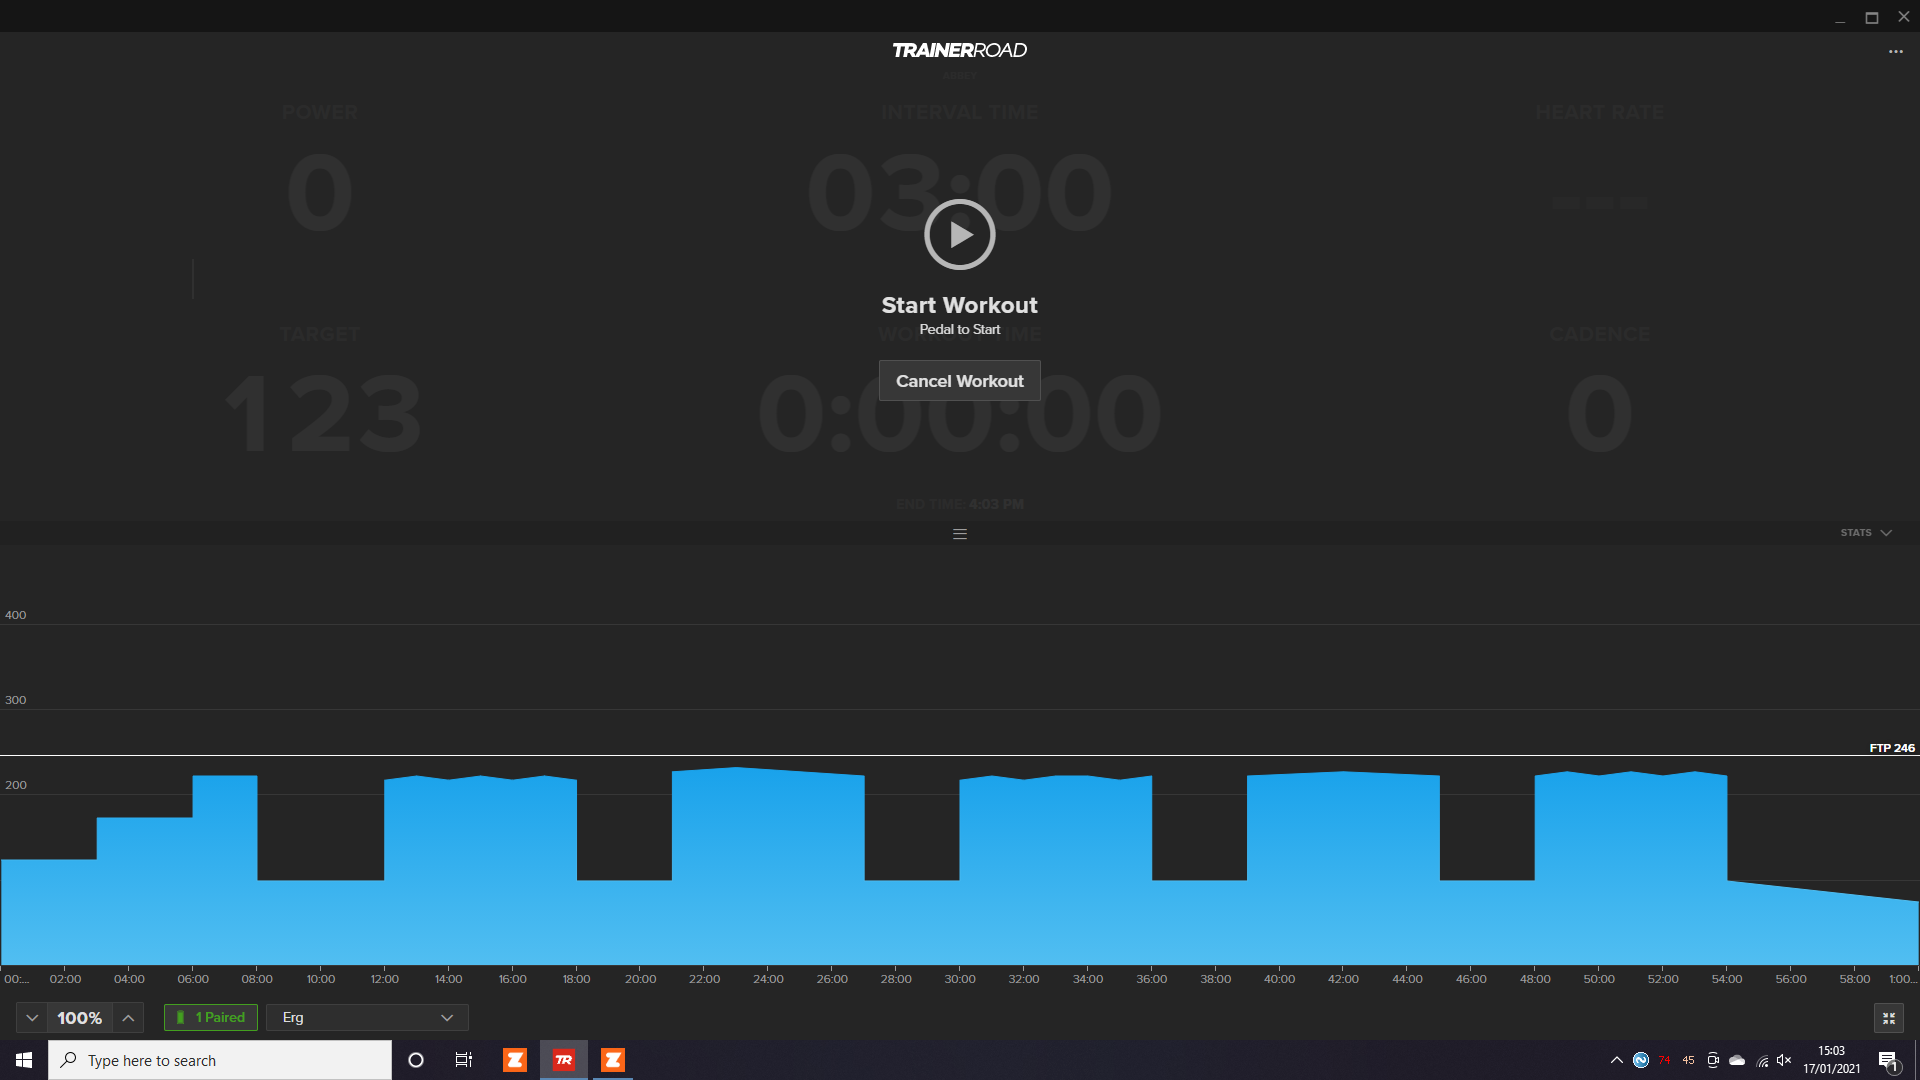Expand the three-dot options menu
Screen dimensions: 1920x1080
coord(1896,51)
